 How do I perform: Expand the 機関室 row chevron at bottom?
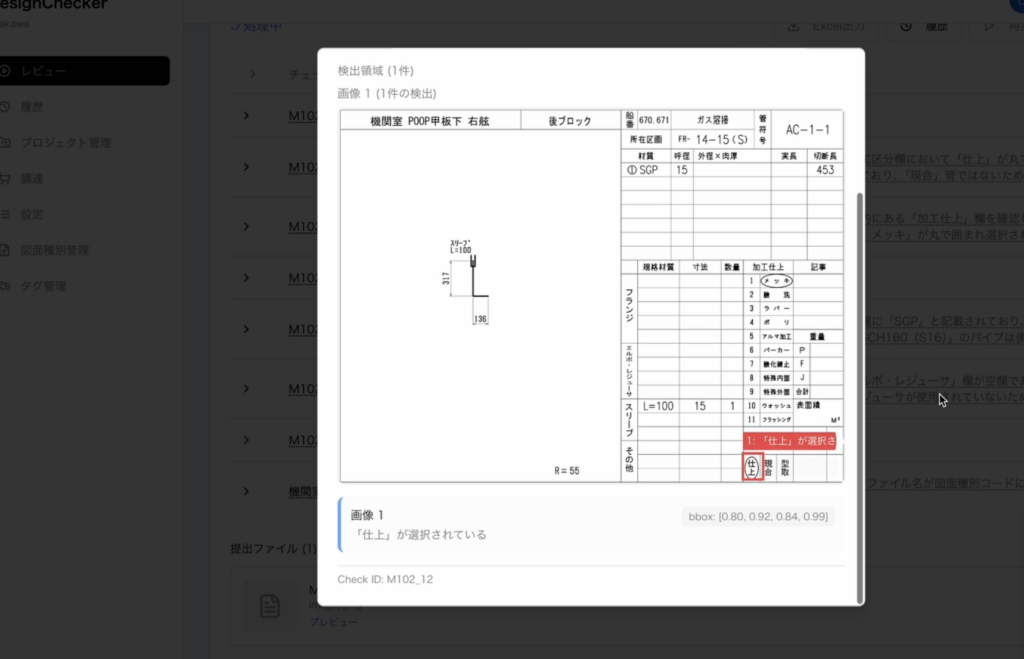pos(246,491)
